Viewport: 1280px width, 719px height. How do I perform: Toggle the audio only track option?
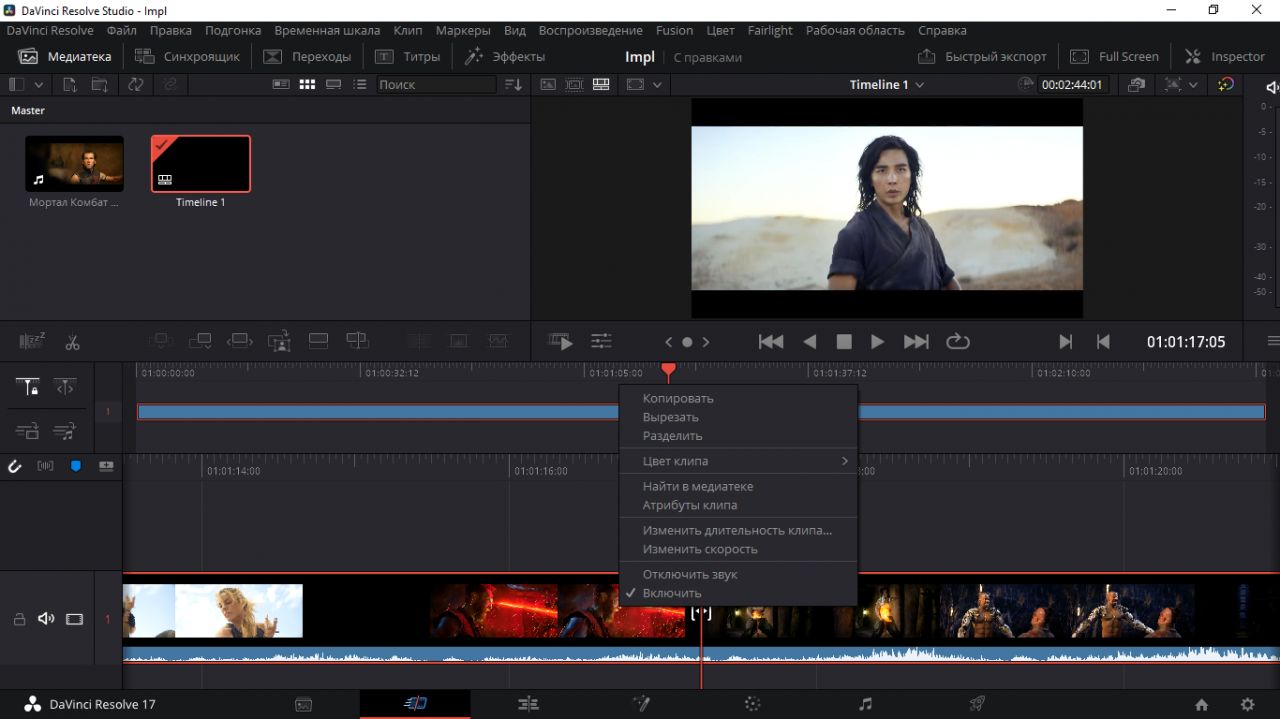[65, 431]
